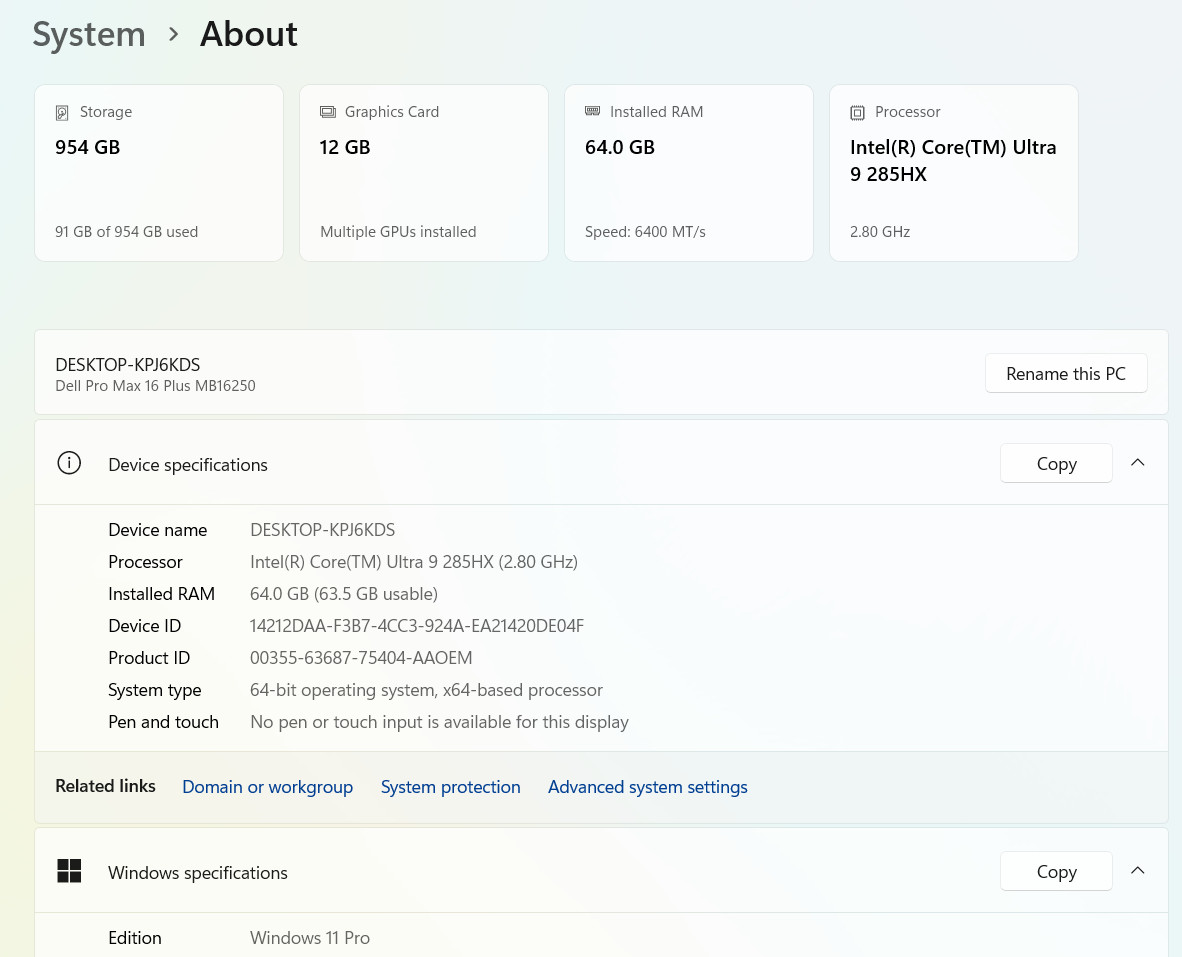Viewport: 1182px width, 957px height.
Task: Click the Multiple GPUs installed text
Action: click(x=398, y=232)
